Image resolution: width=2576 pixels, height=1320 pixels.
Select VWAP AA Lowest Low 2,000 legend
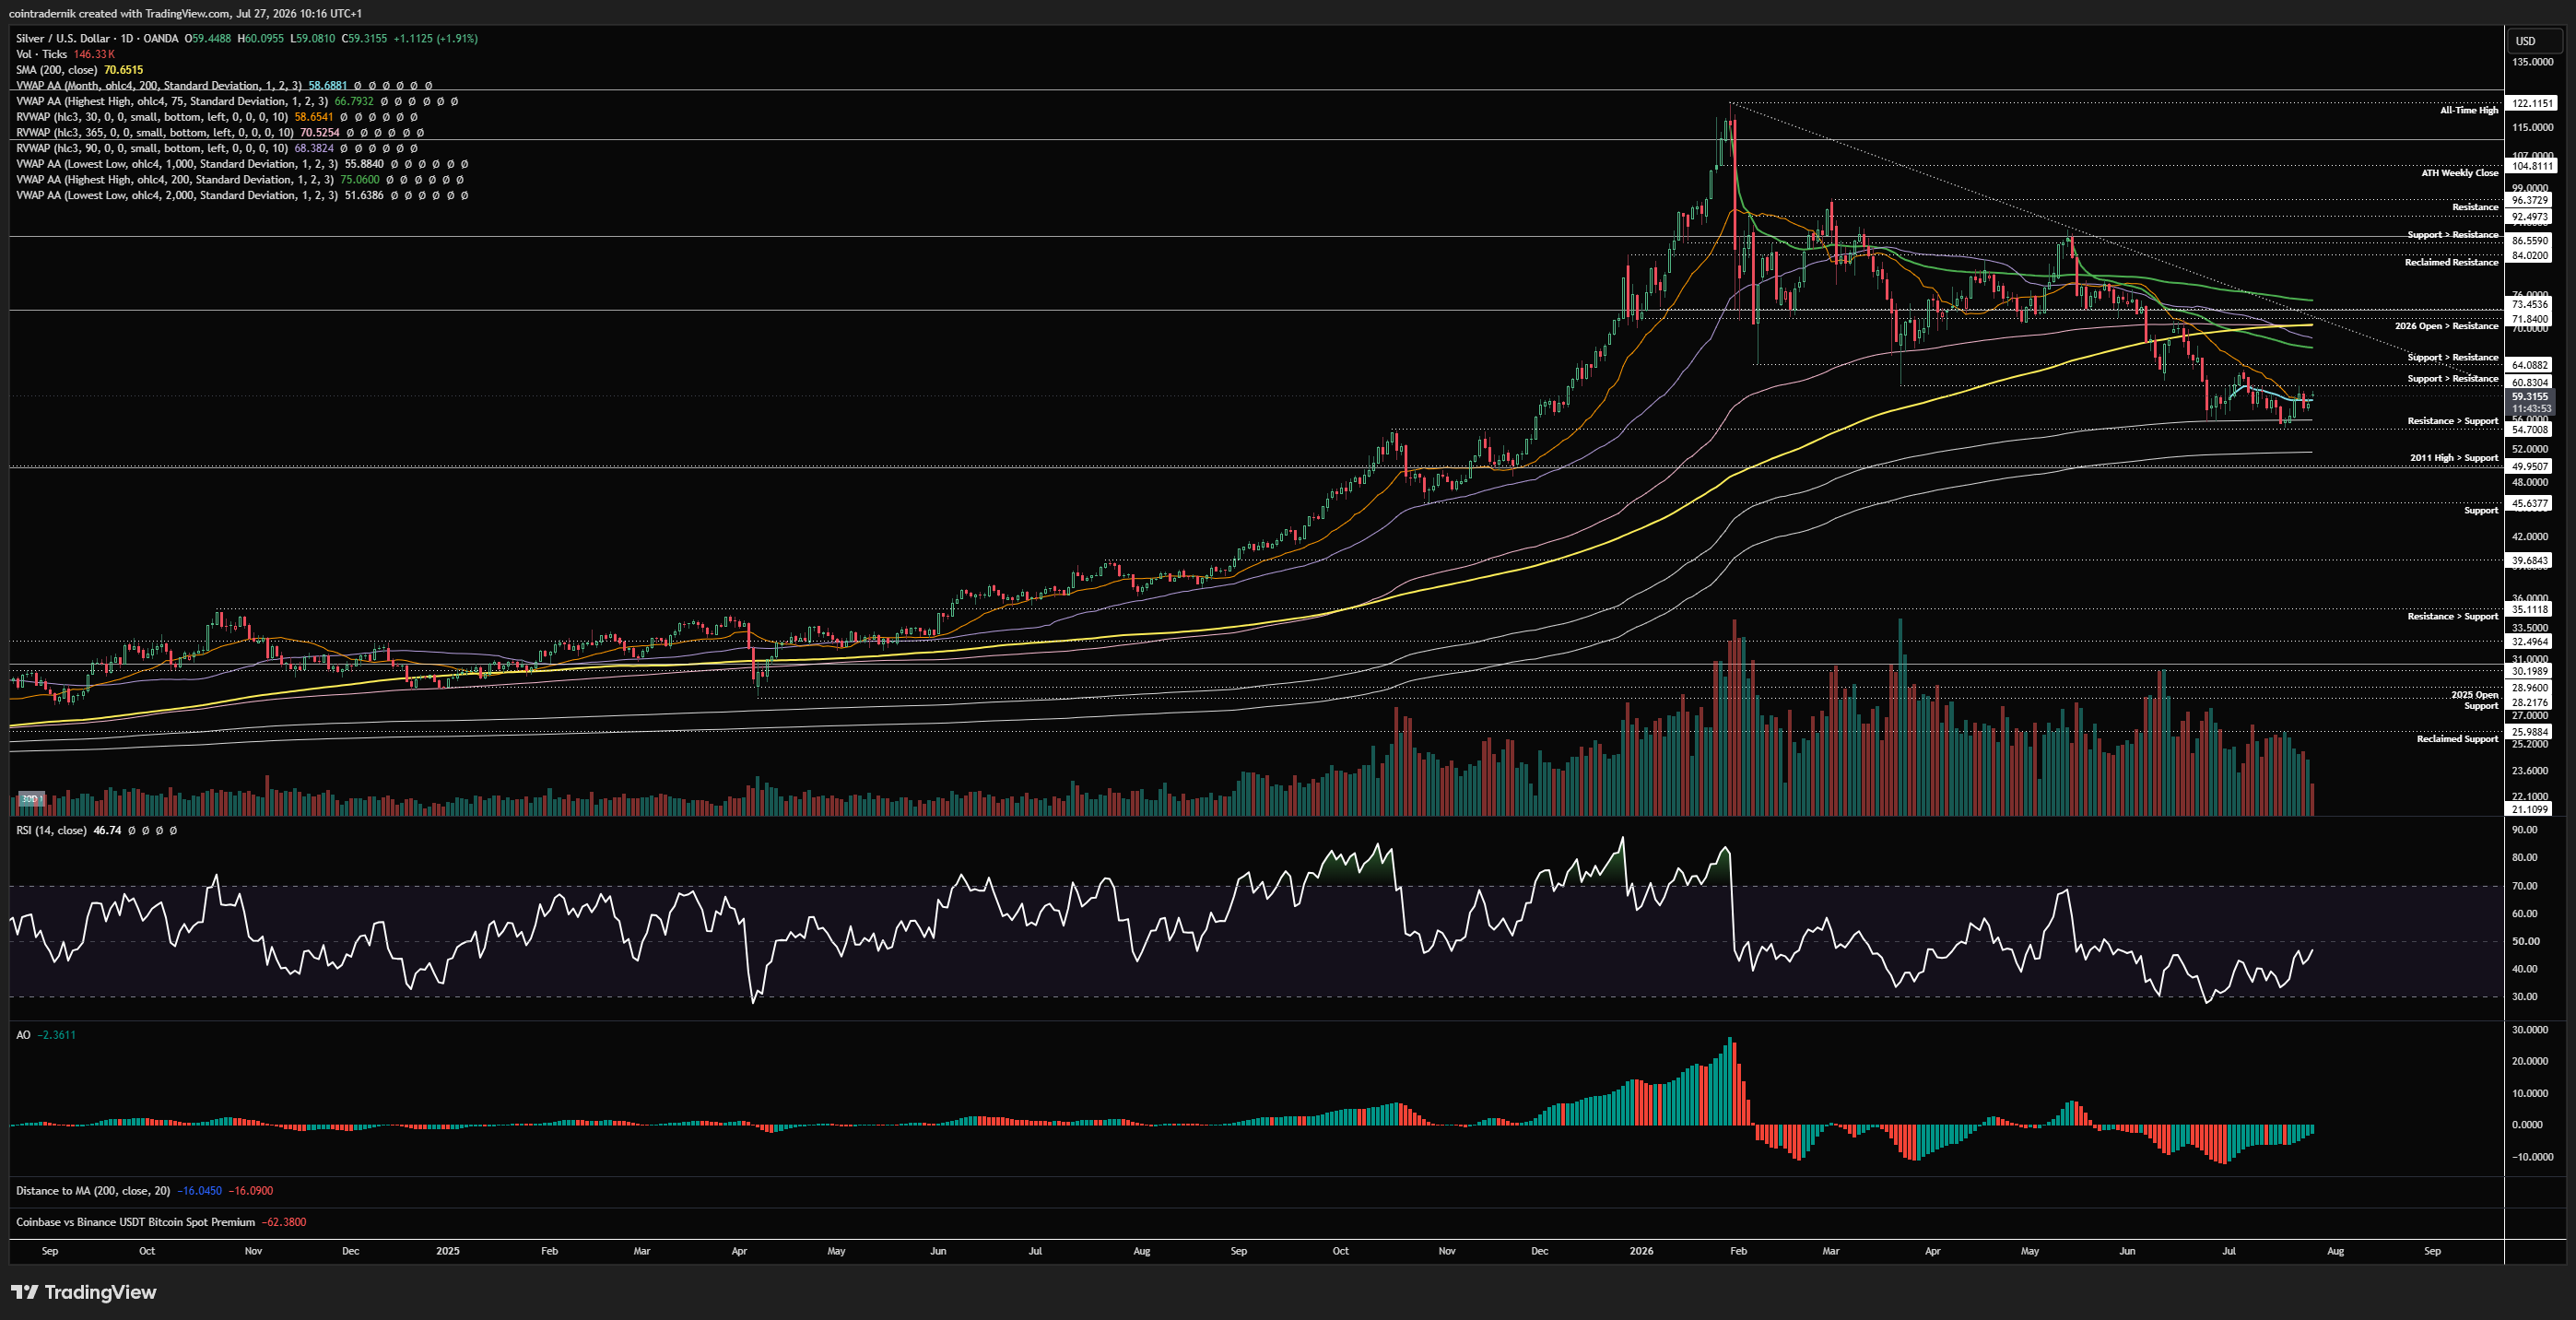(177, 195)
